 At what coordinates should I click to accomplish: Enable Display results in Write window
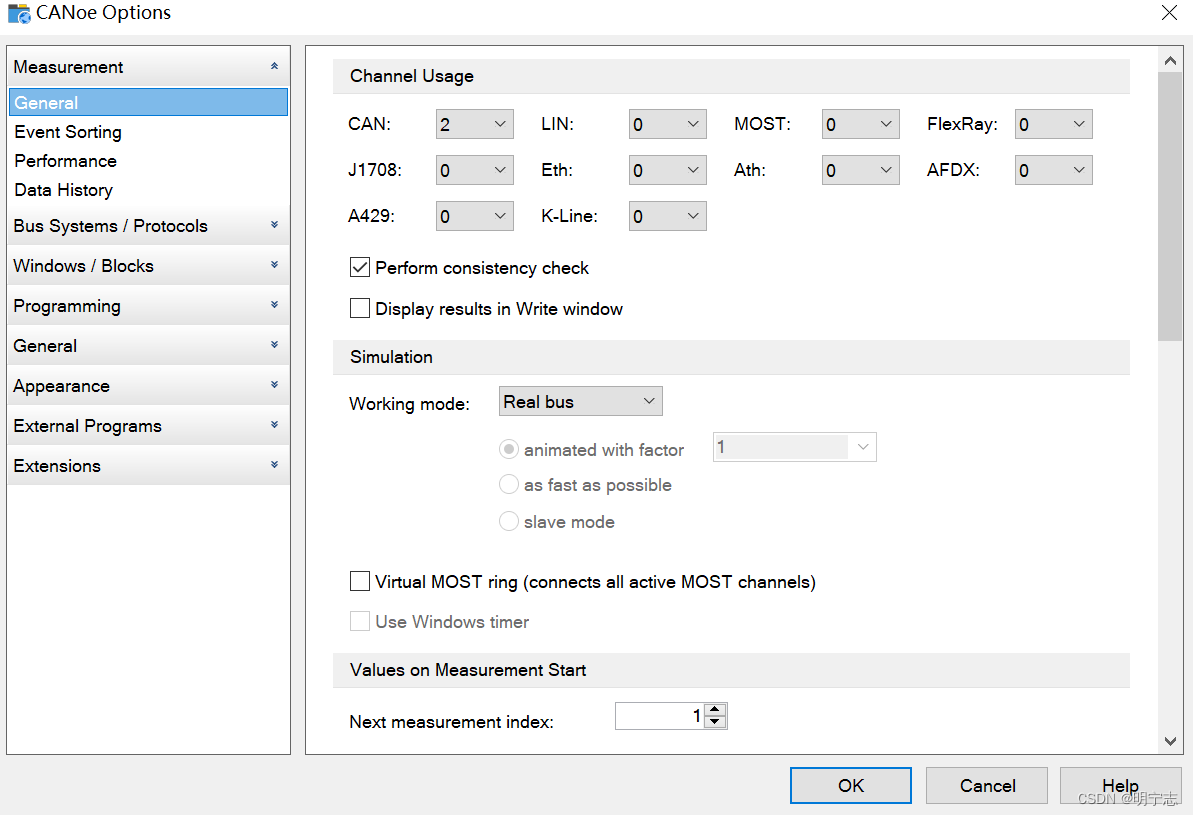click(x=360, y=308)
